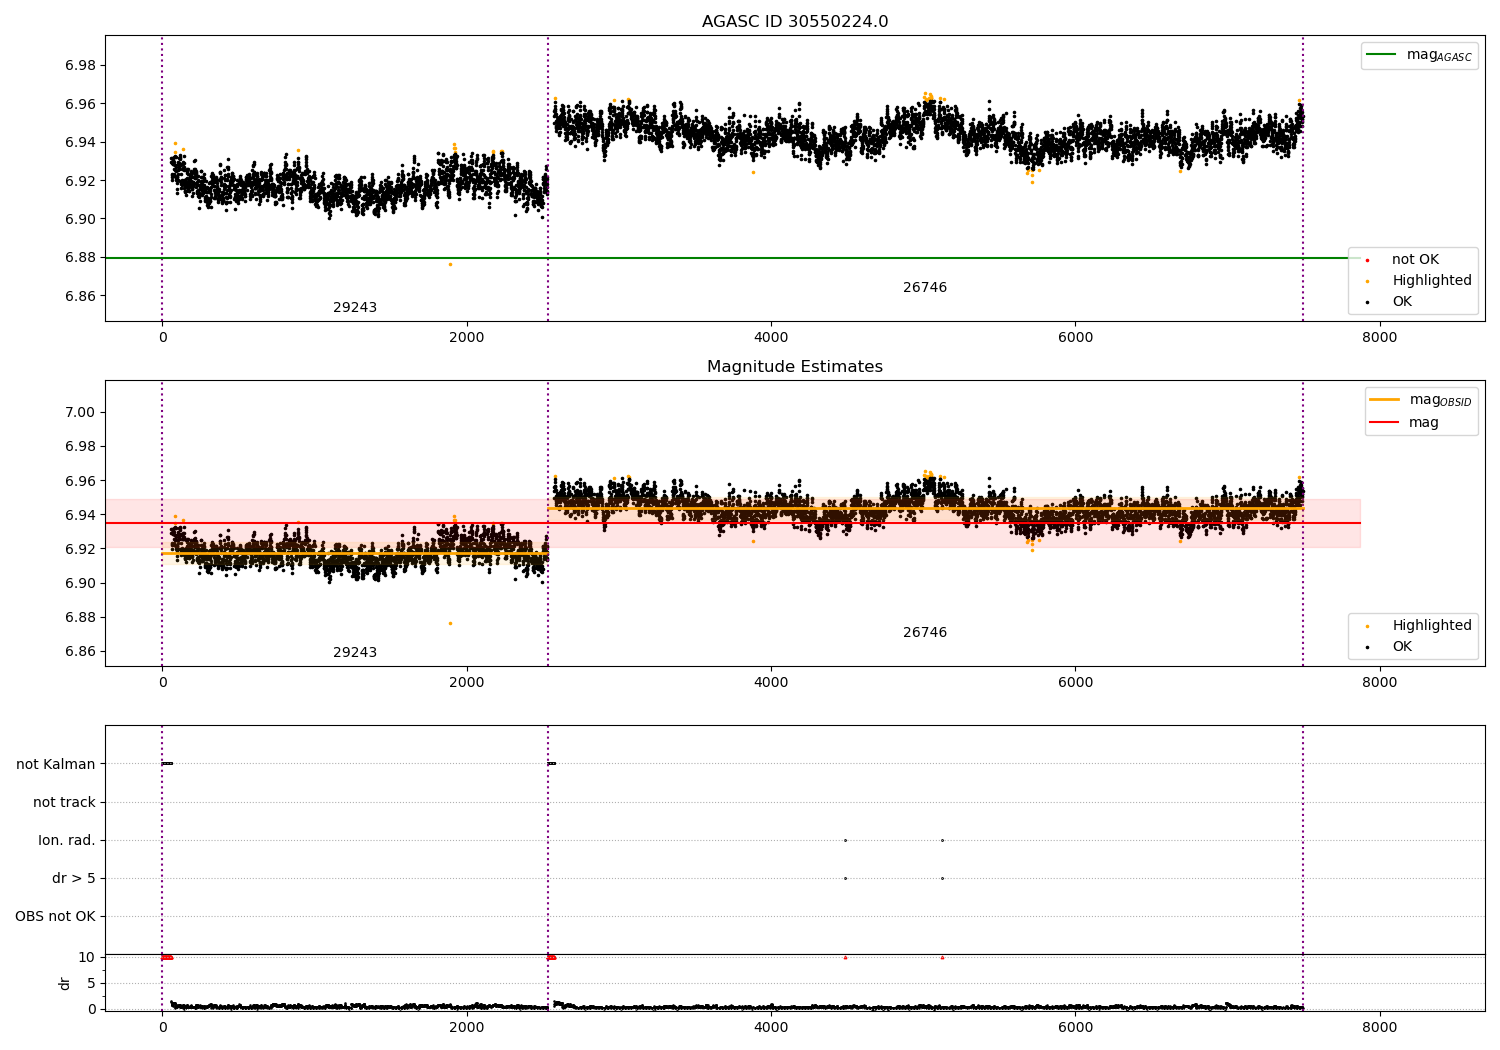Click the '26746' label in Magnitude Estimates plot
The width and height of the screenshot is (1500, 1050).
pyautogui.click(x=925, y=632)
